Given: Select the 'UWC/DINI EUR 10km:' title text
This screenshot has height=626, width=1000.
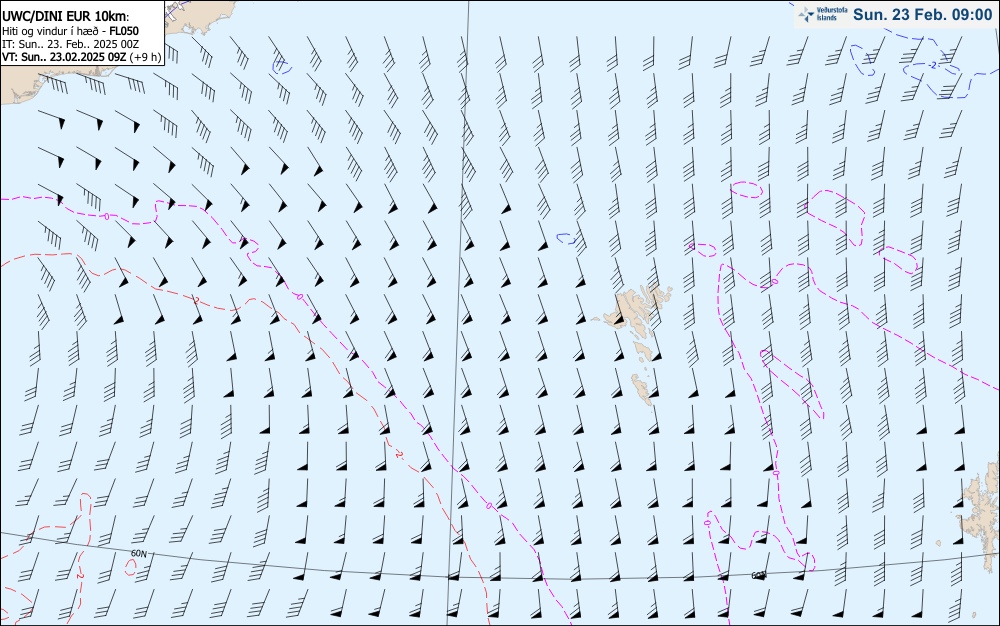Looking at the screenshot, I should [x=66, y=17].
